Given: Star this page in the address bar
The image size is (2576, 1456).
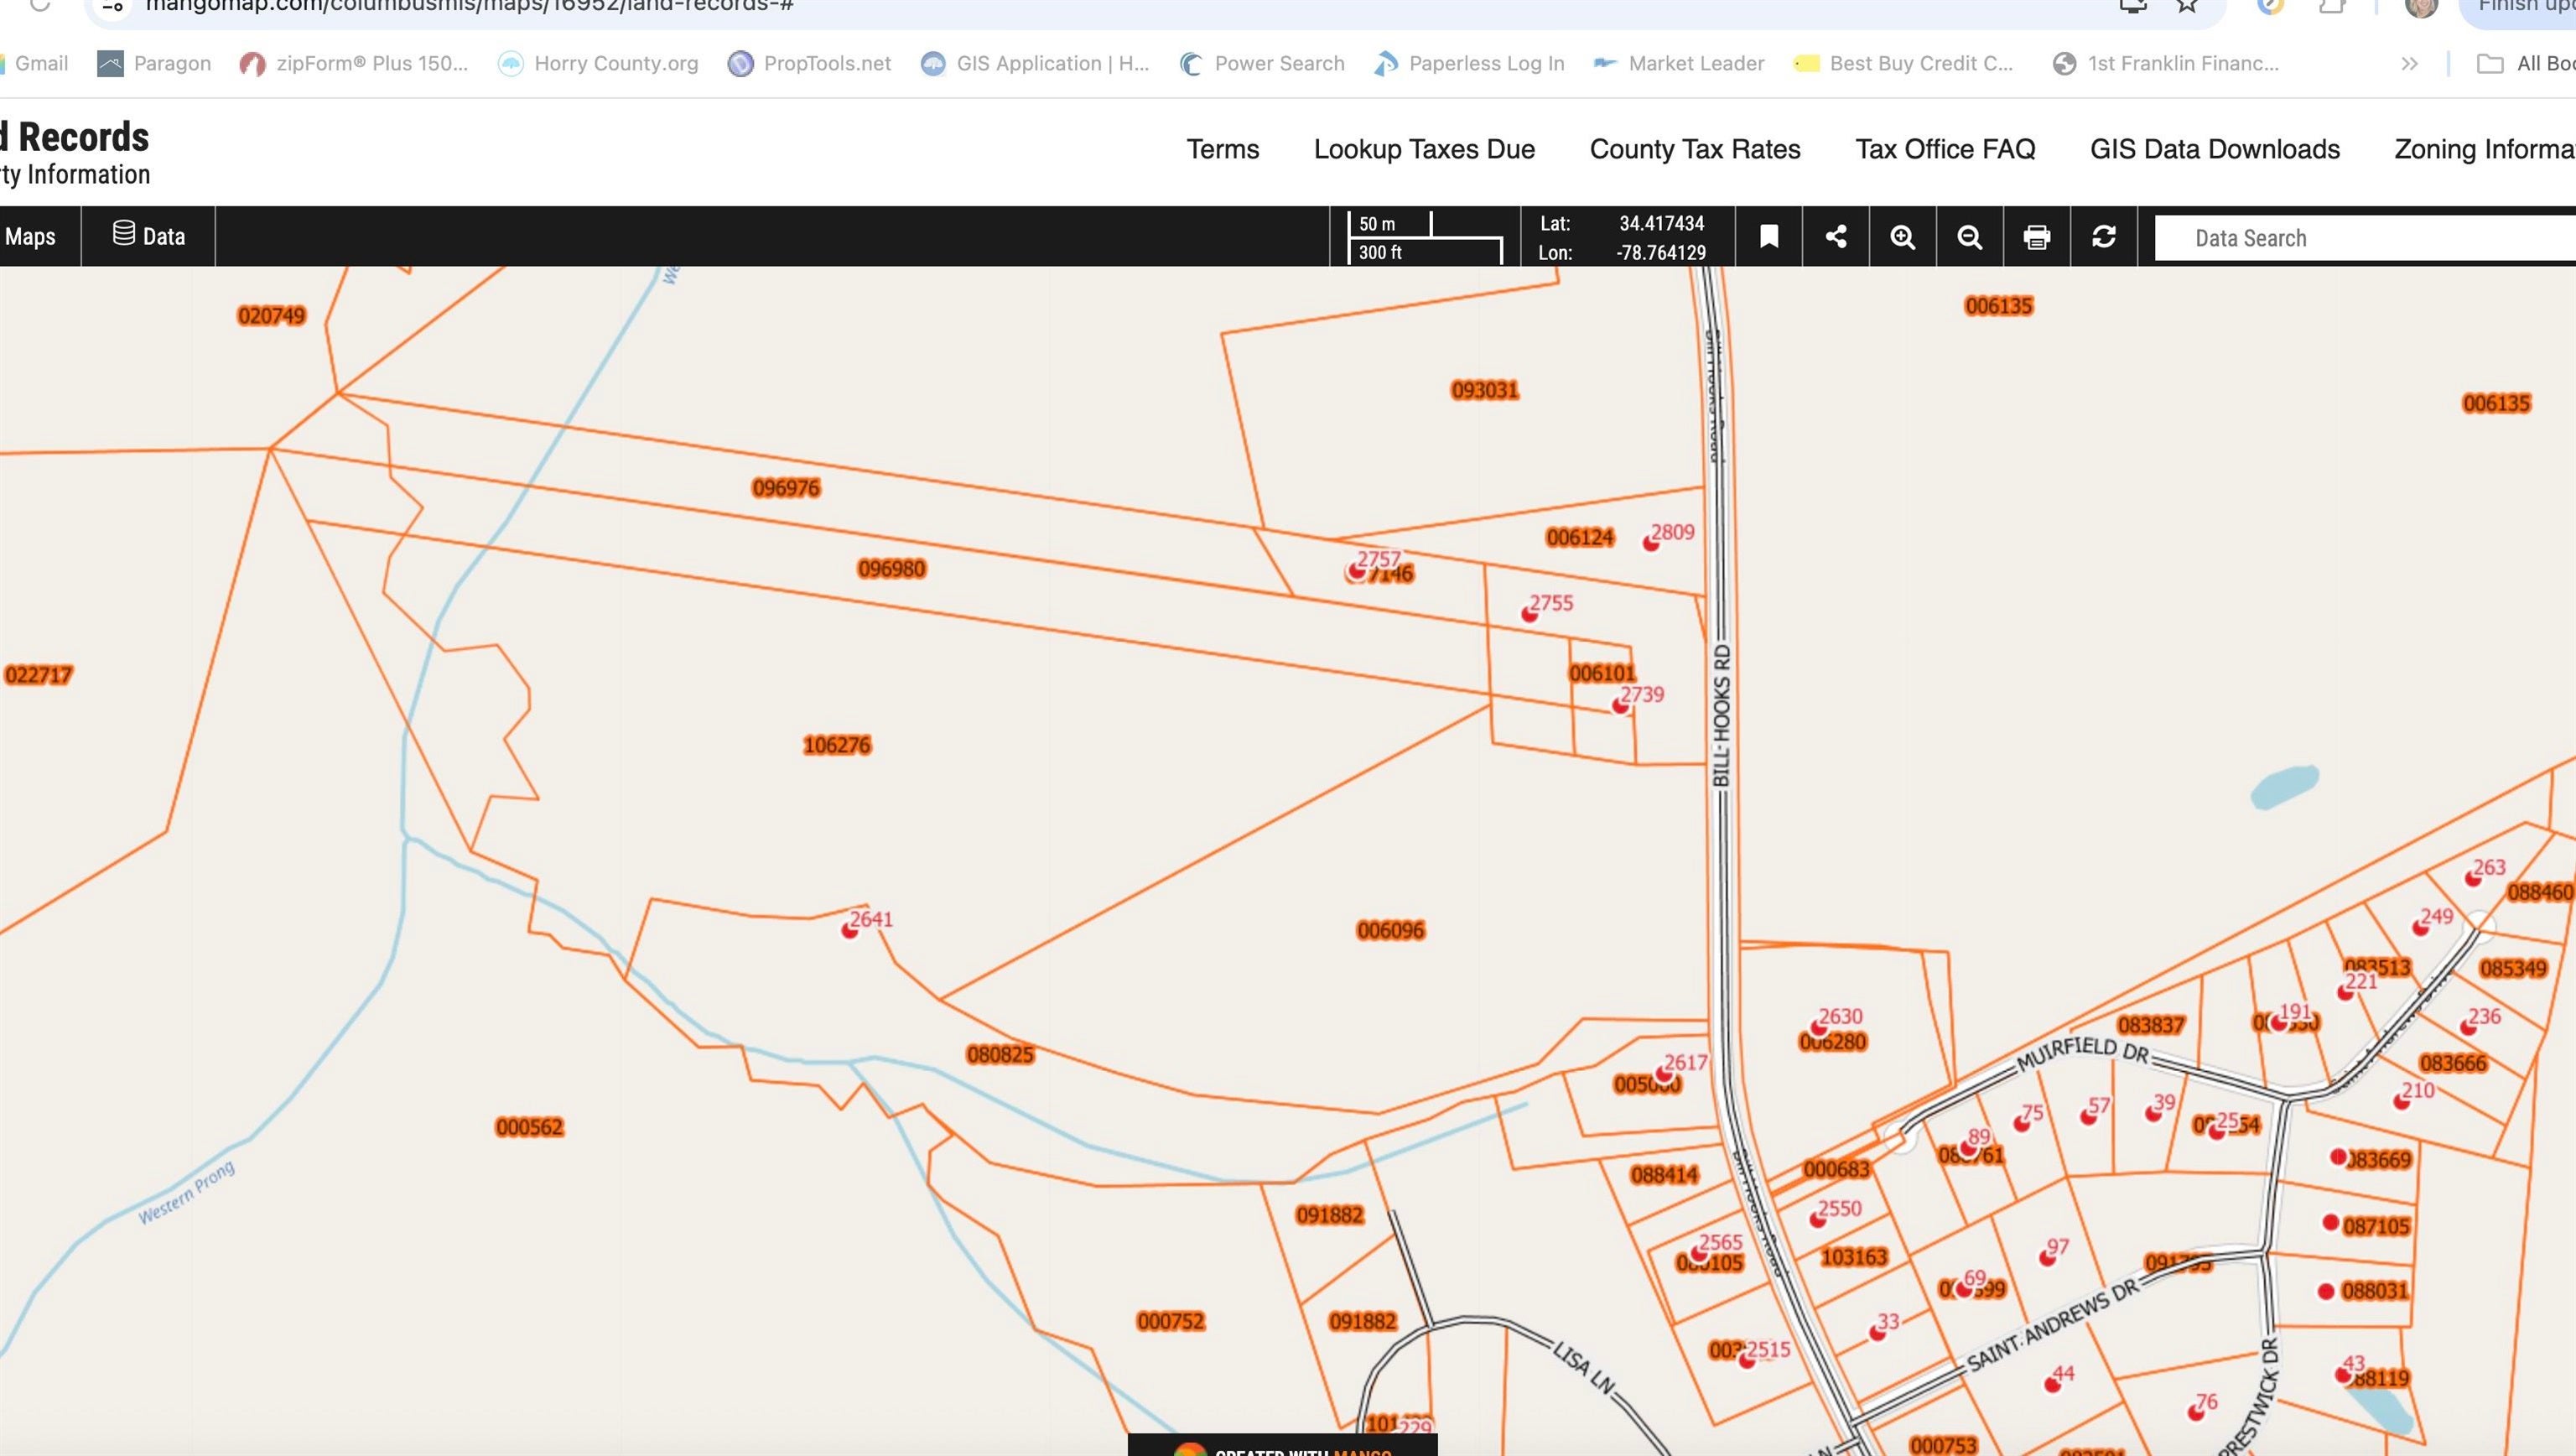Looking at the screenshot, I should click(2187, 5).
